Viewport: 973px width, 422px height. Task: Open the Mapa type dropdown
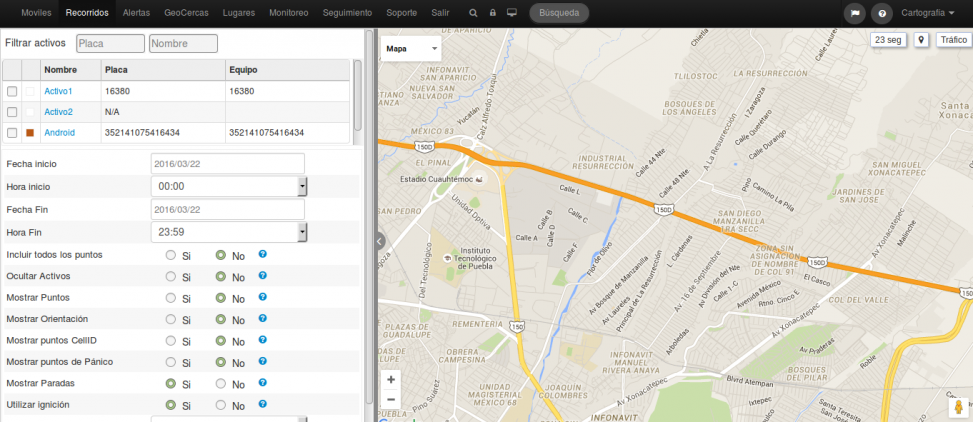coord(410,48)
